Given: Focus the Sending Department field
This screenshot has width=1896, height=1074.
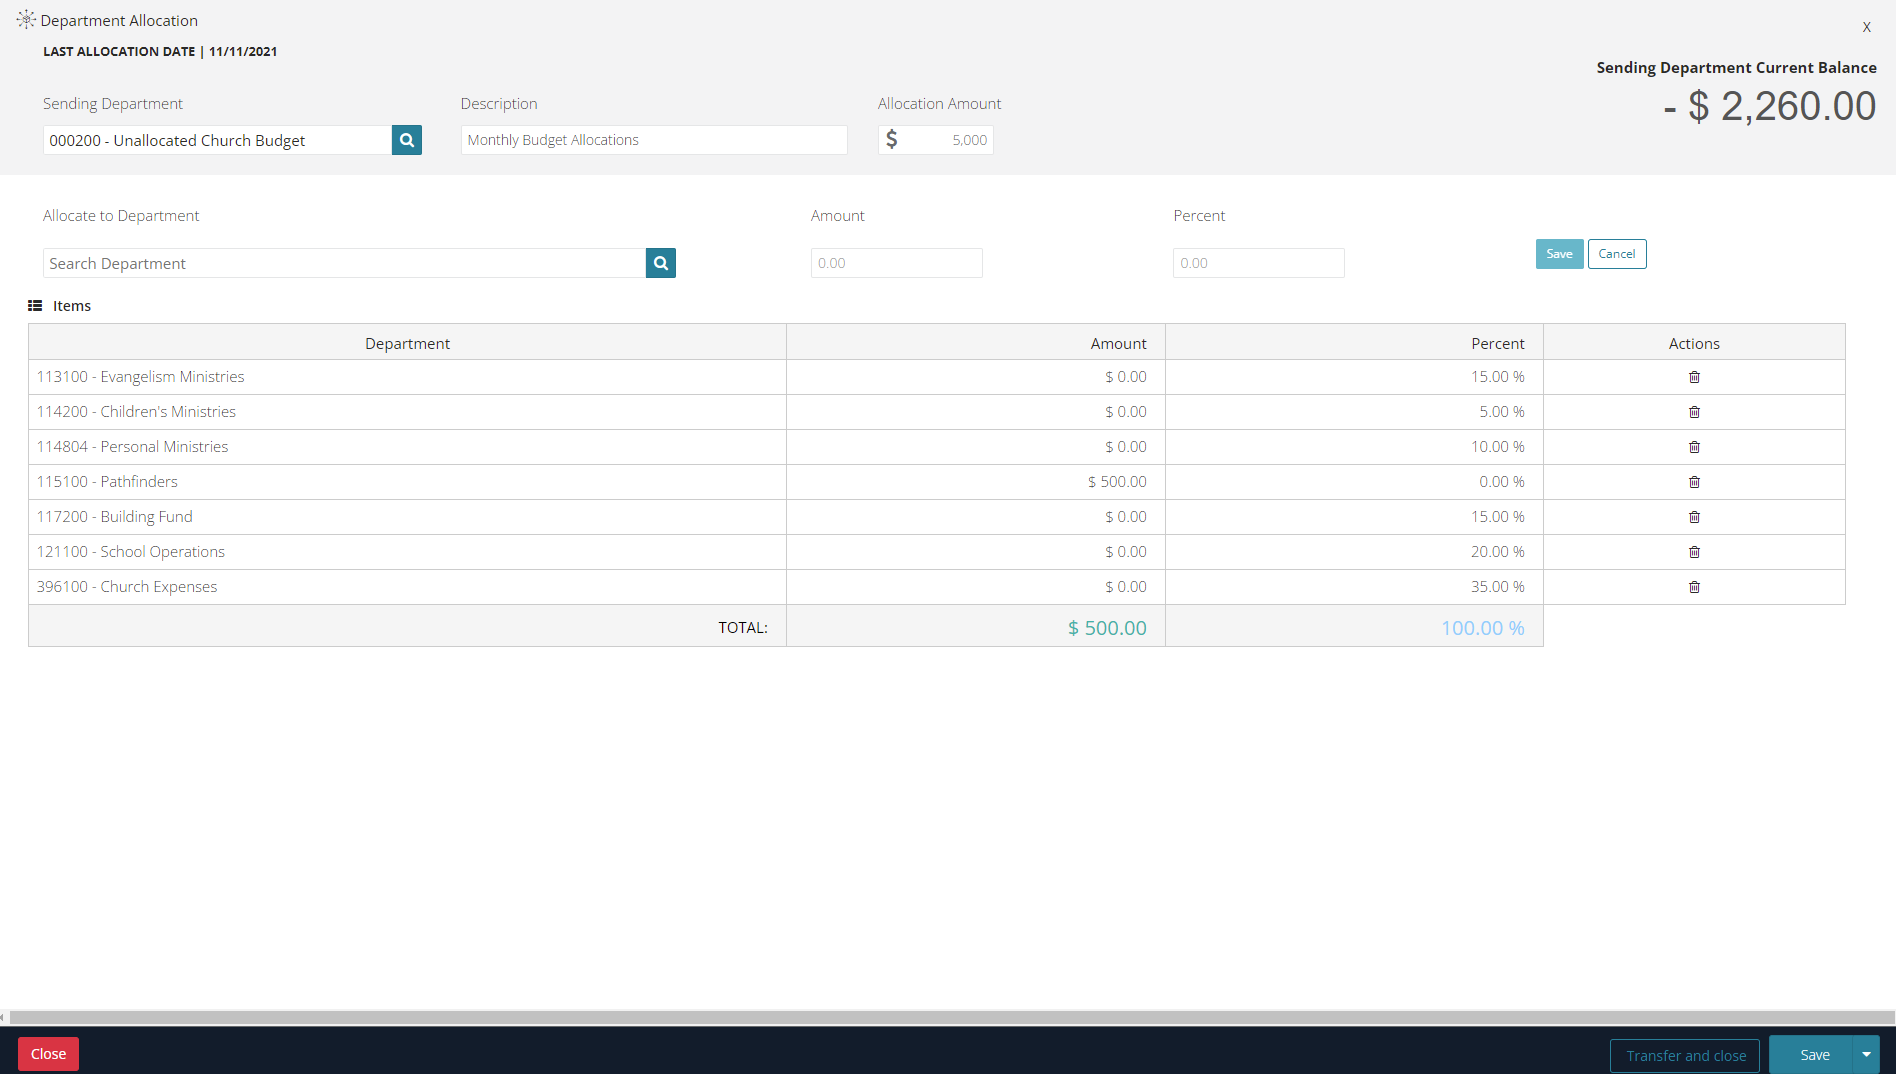Looking at the screenshot, I should [217, 140].
